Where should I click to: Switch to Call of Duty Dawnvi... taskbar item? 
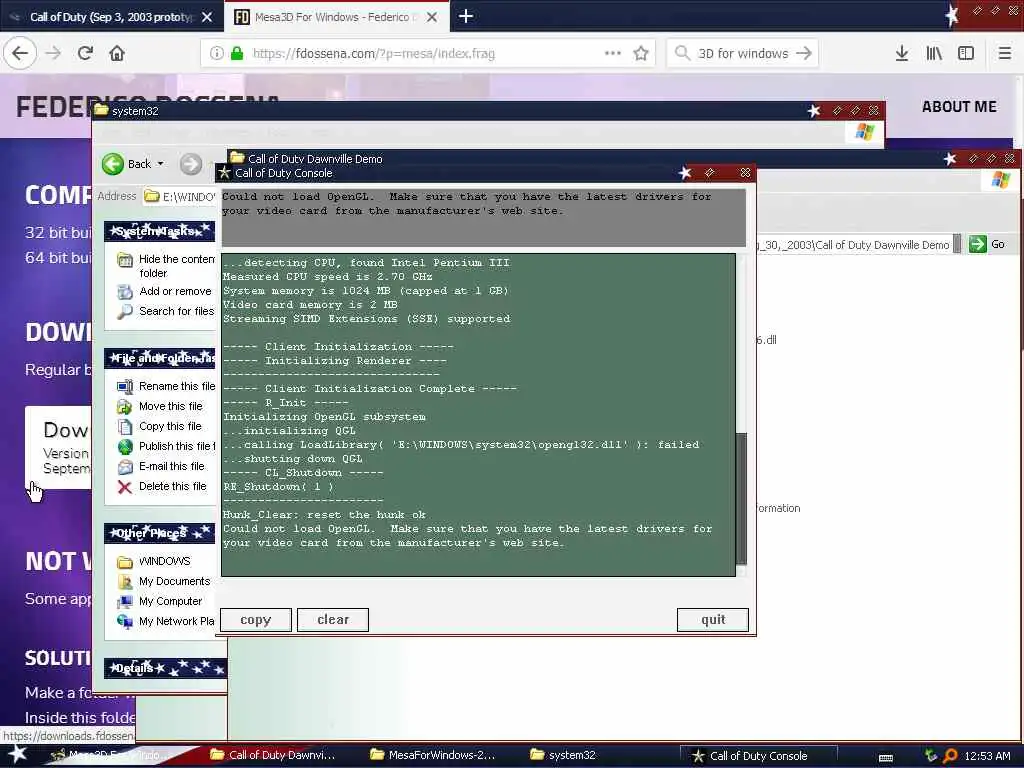point(273,755)
